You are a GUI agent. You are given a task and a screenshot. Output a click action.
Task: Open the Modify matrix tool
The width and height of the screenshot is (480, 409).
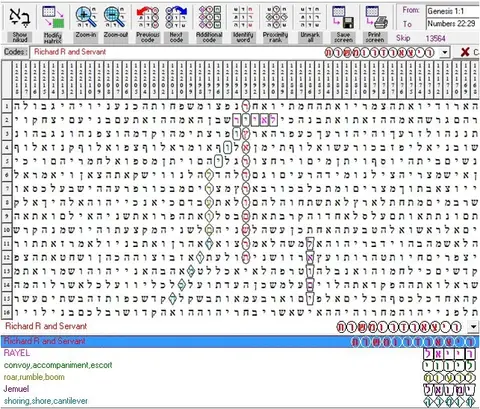tap(53, 17)
